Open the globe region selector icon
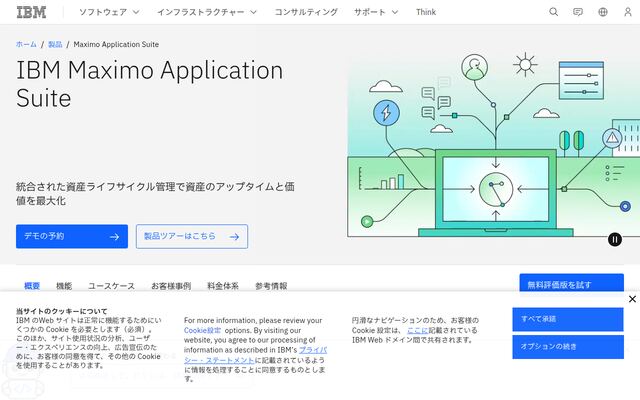This screenshot has height=400, width=640. coord(603,12)
